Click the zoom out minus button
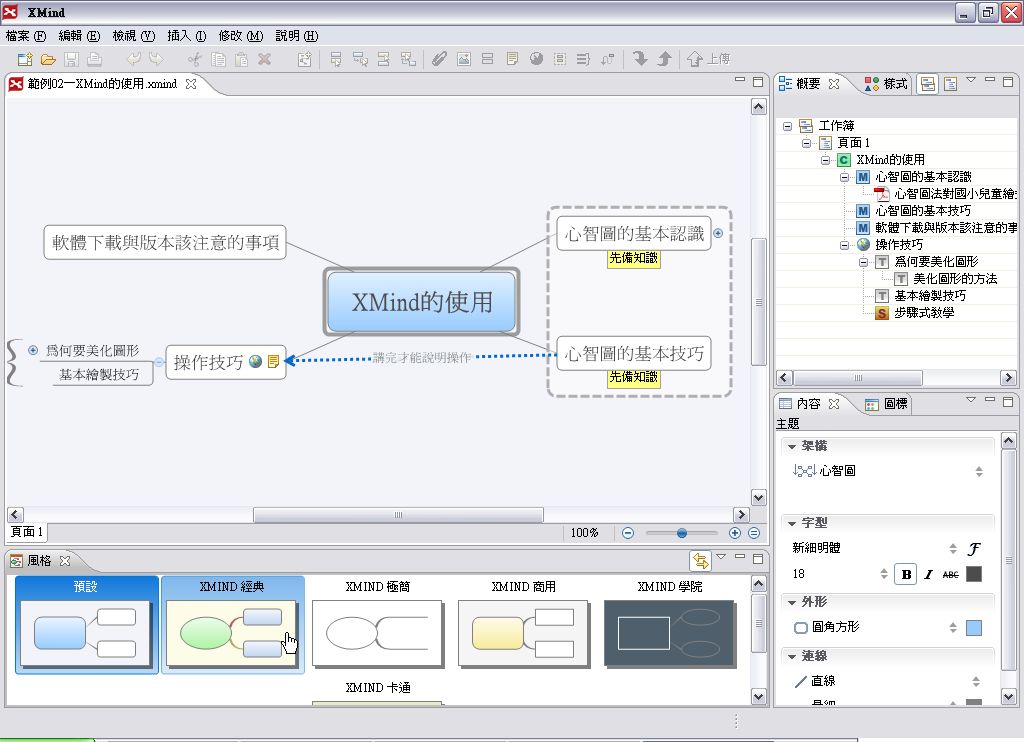Screen dimensions: 1024x742 click(628, 533)
